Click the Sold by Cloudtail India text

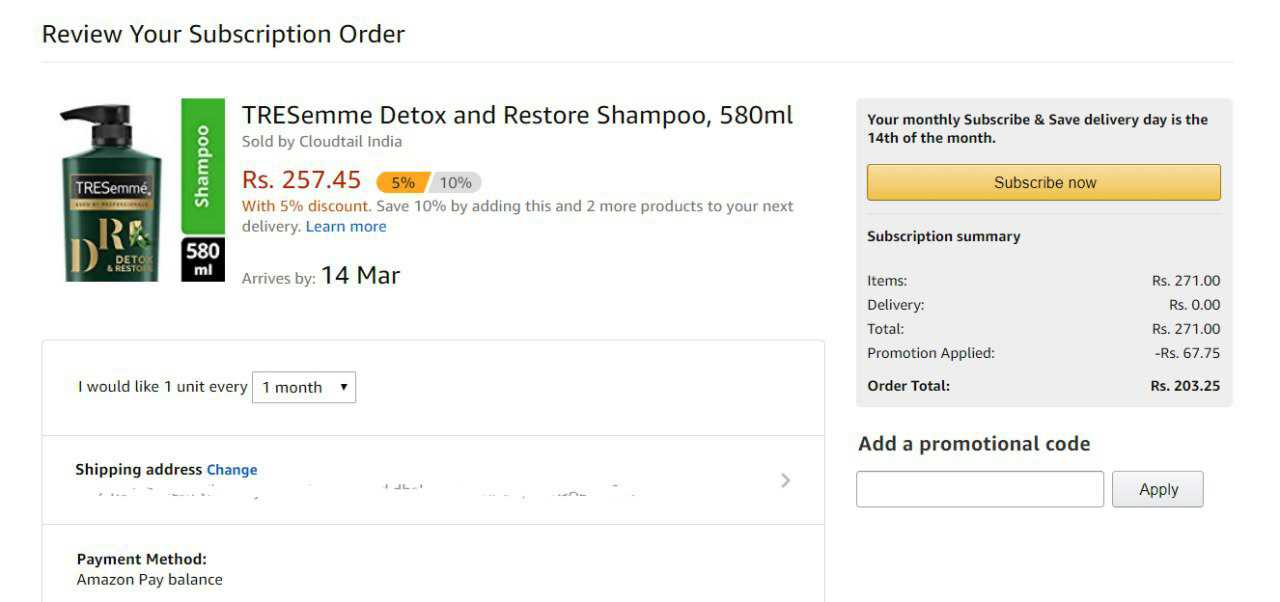[322, 142]
